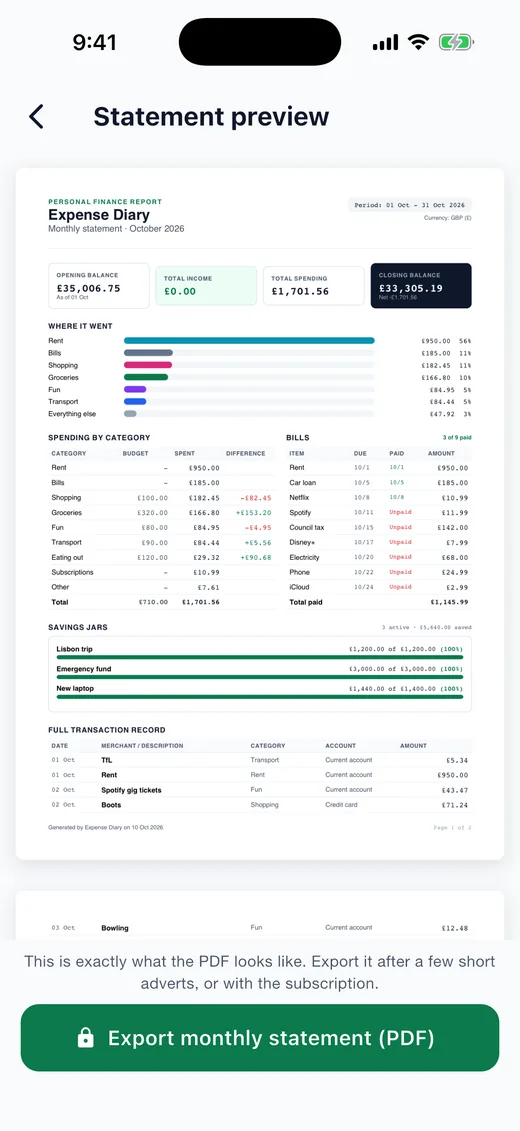Tap the FULL TRANSACTION RECORD heading
The width and height of the screenshot is (520, 1131).
tap(107, 730)
